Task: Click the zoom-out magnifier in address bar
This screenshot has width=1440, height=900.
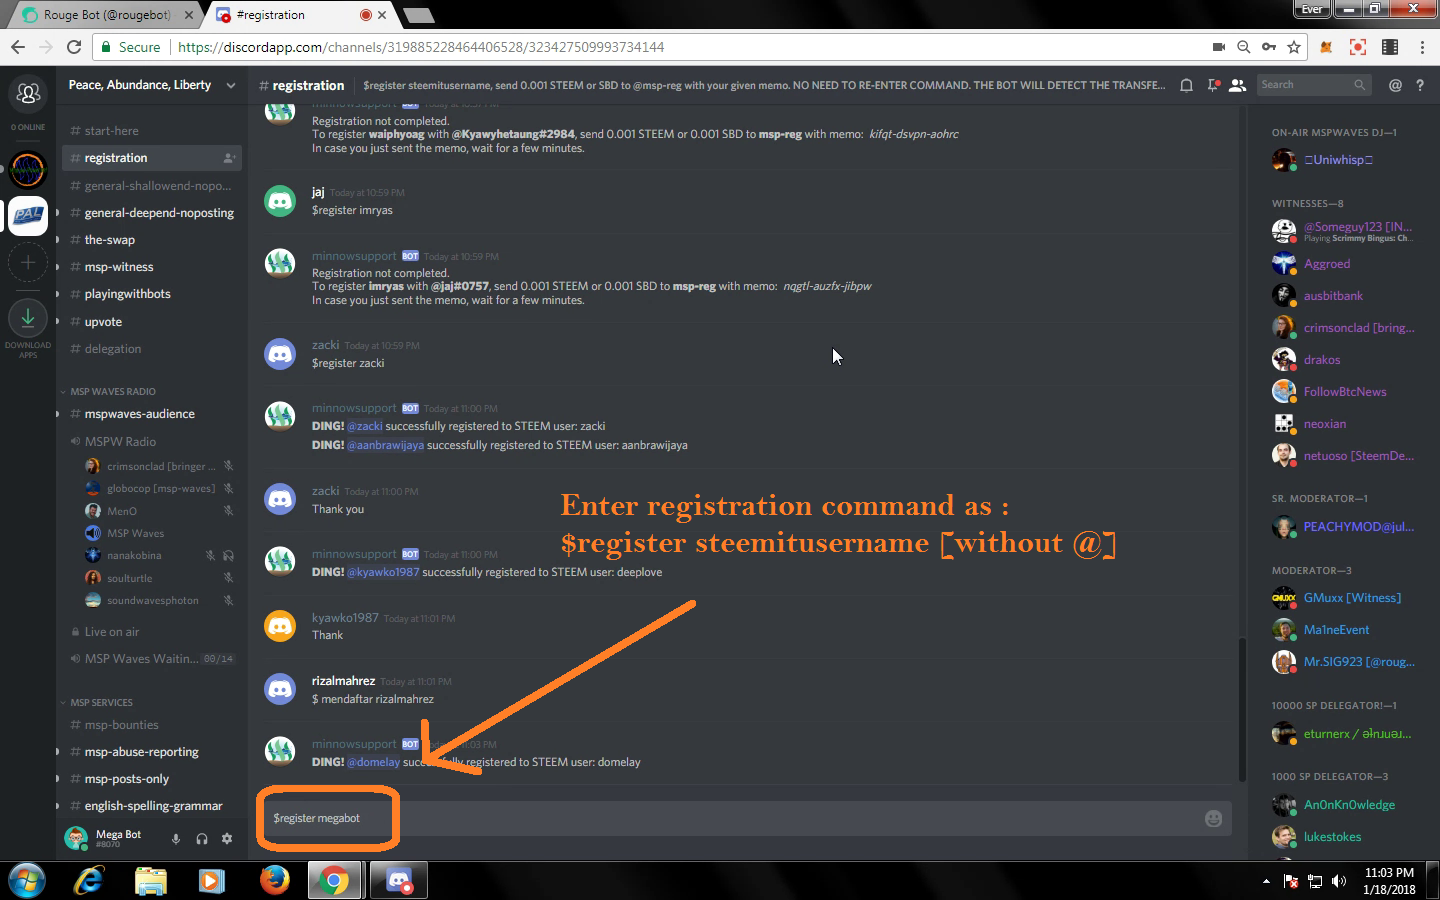Action: 1244,47
